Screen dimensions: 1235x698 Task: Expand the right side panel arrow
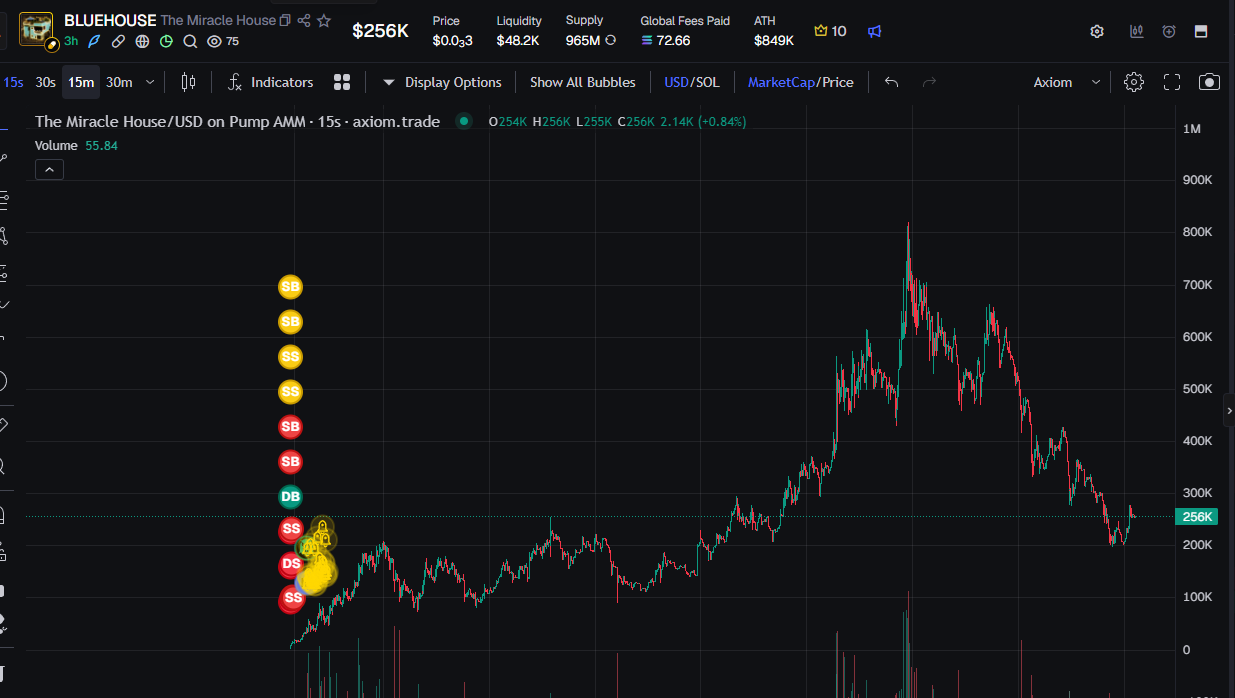[x=1229, y=410]
